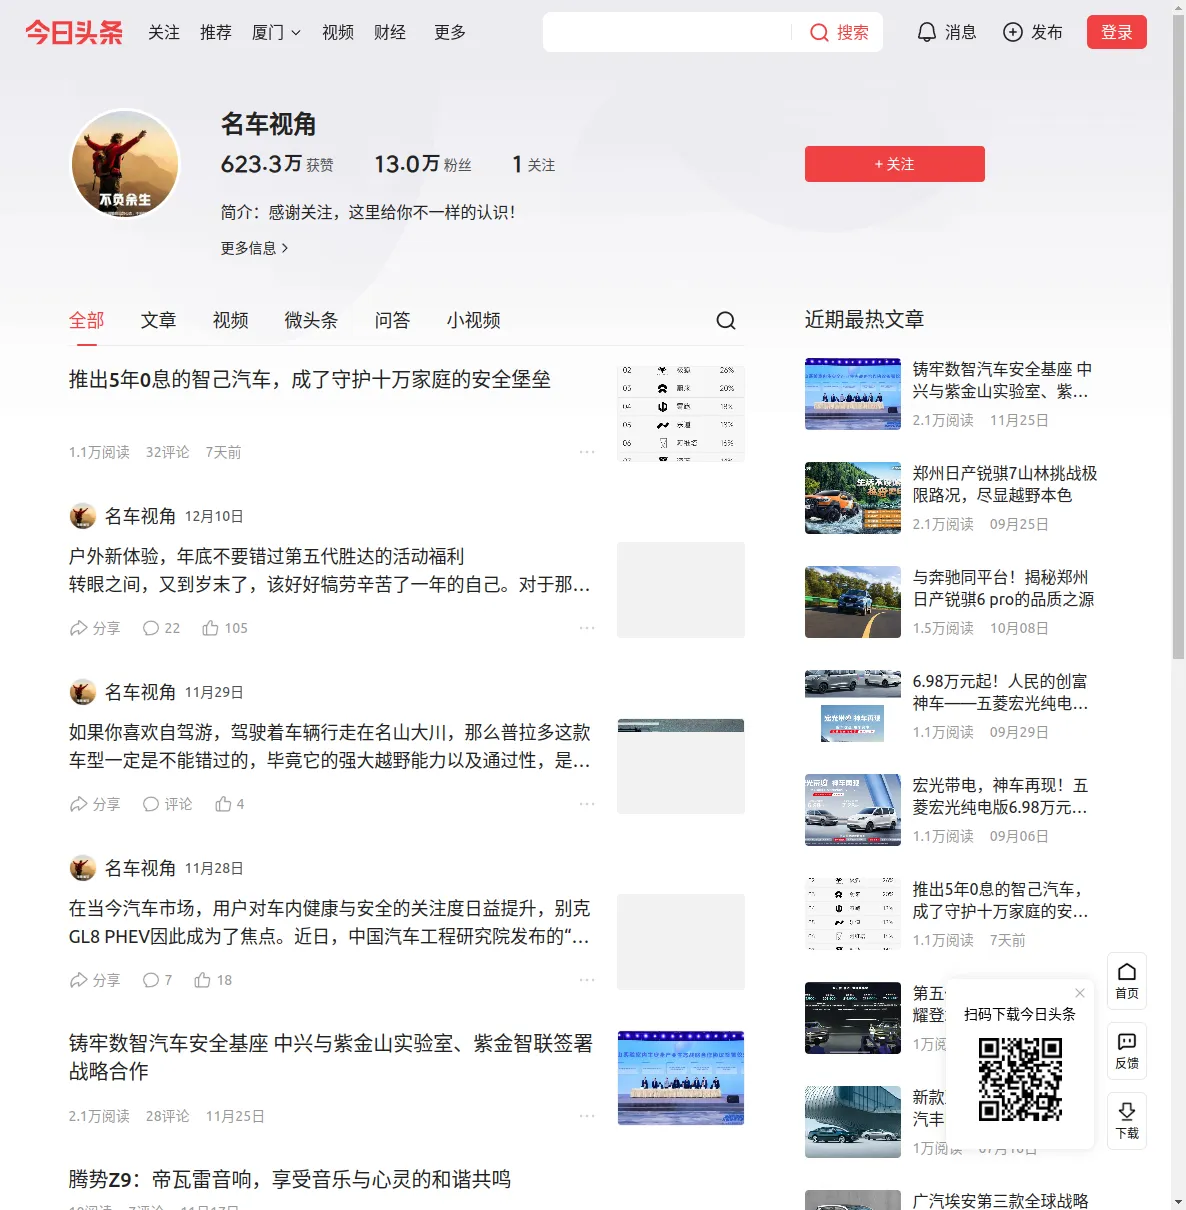Share the 11月28日 post

point(94,980)
